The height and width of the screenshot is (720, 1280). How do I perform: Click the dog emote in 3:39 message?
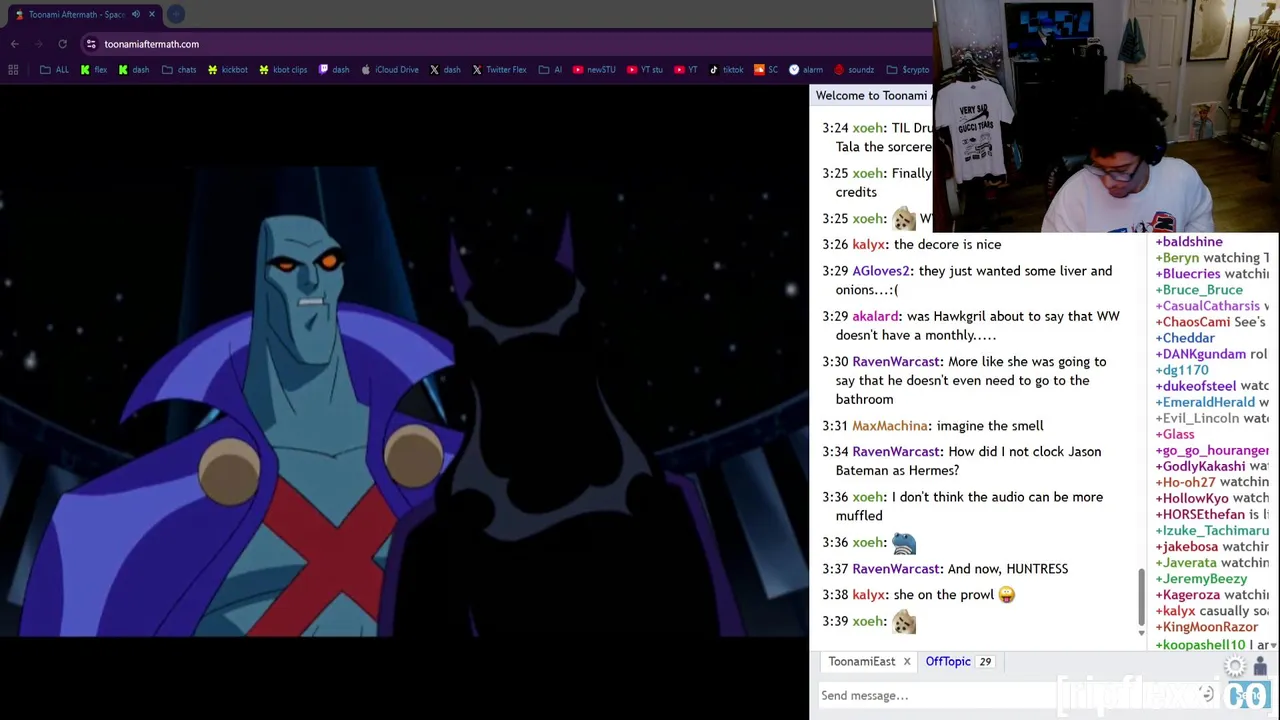904,622
